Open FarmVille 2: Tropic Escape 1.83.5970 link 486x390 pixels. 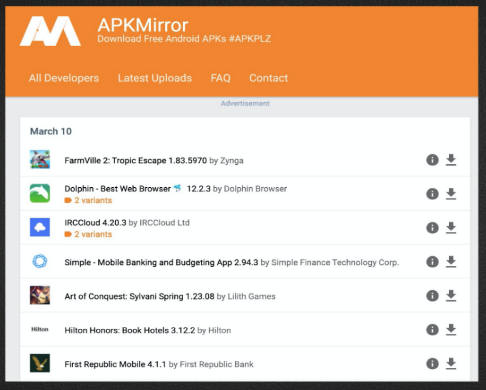[136, 160]
